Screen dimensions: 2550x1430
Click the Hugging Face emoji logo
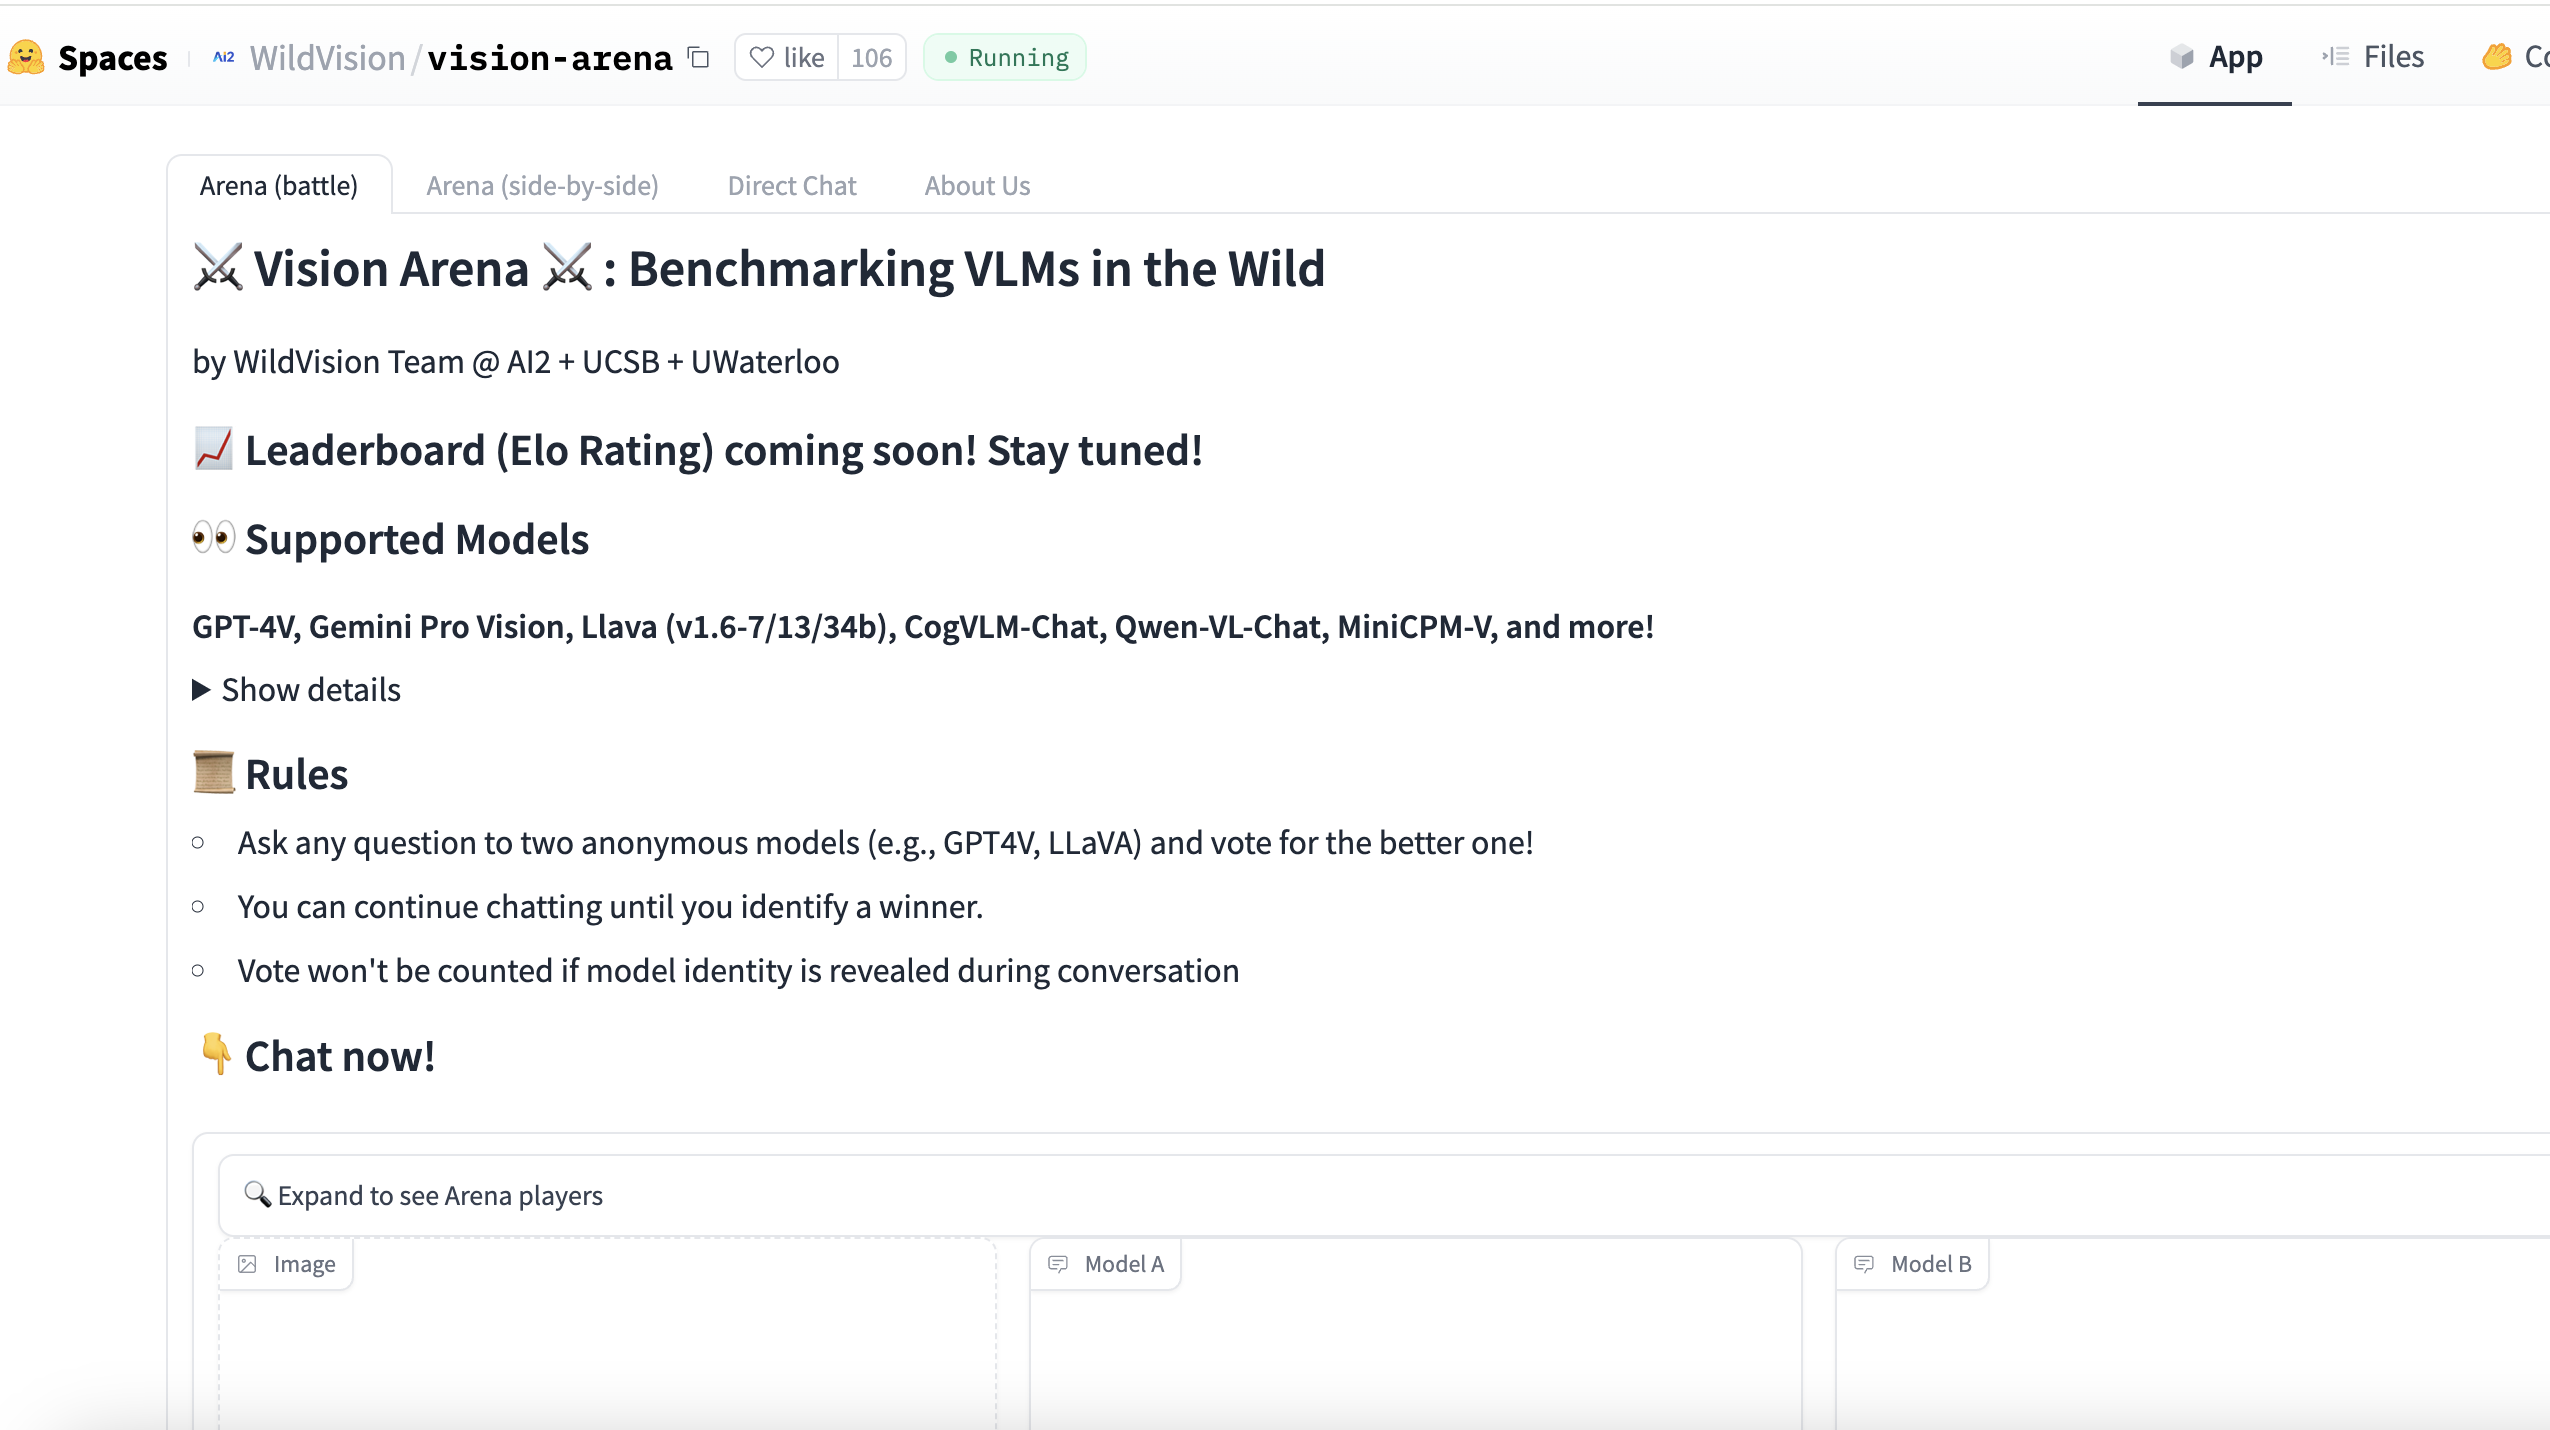(26, 57)
